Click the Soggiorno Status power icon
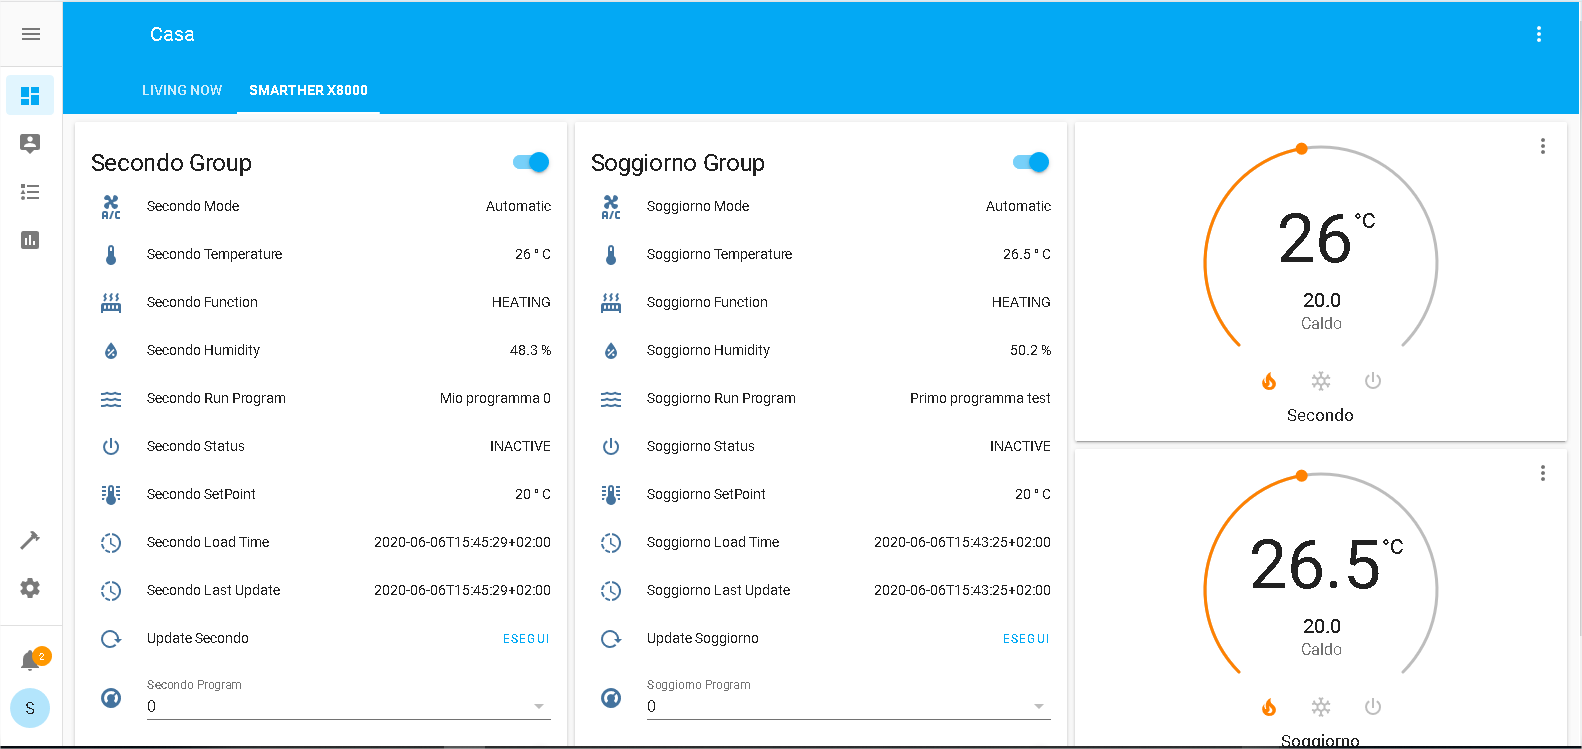1582x749 pixels. (611, 447)
